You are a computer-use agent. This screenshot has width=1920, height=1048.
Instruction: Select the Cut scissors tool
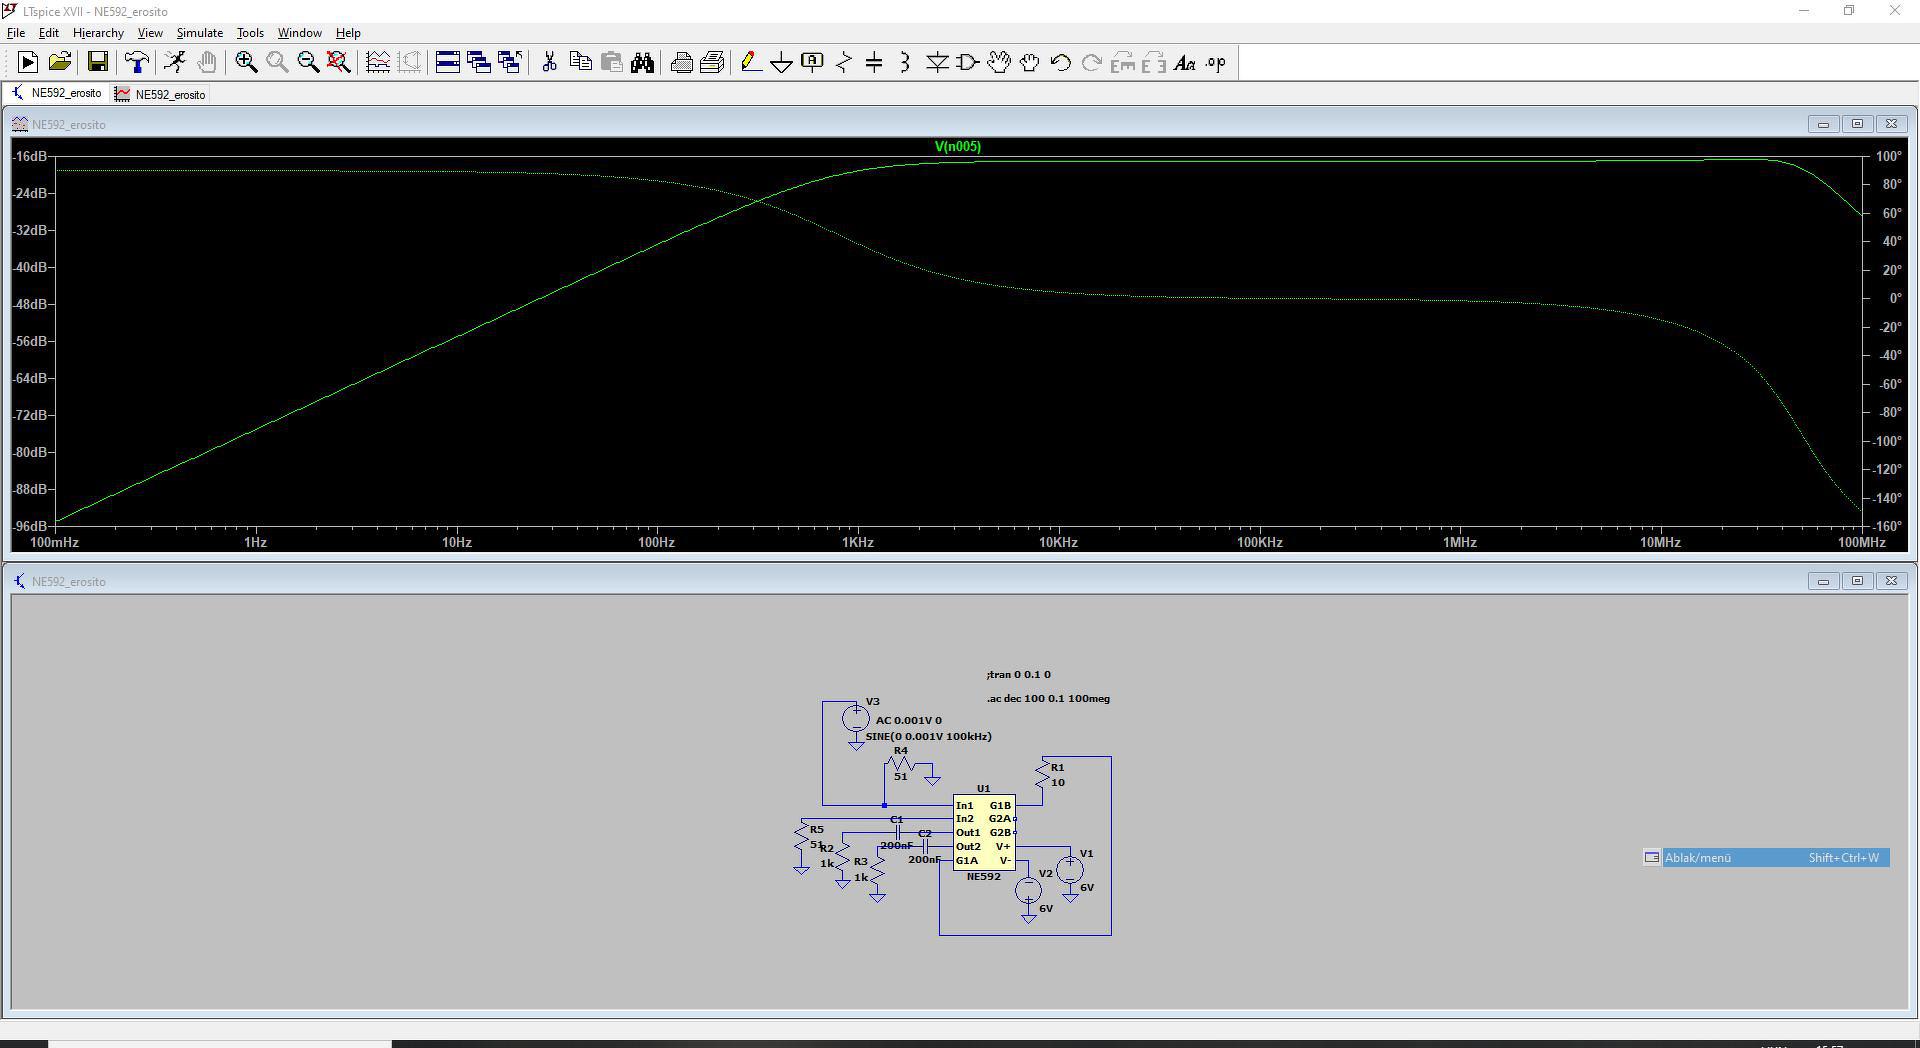coord(549,62)
